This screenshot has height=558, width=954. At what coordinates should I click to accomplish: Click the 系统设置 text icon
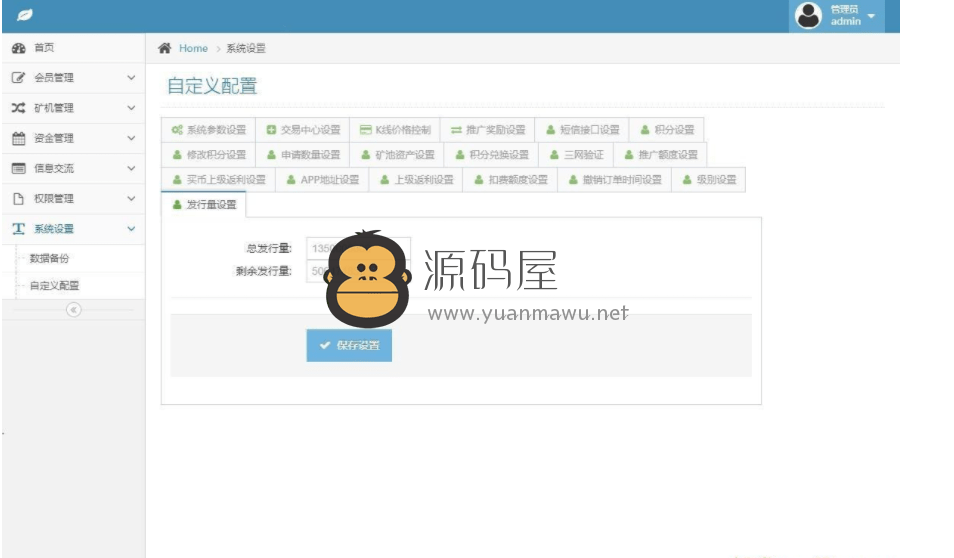(19, 228)
